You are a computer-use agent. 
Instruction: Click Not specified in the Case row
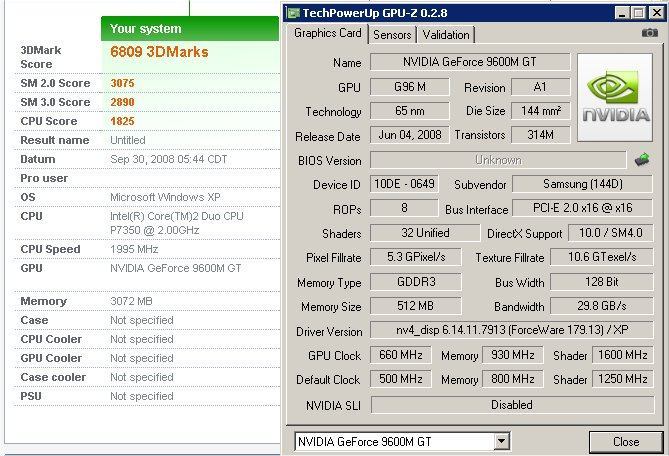(x=142, y=320)
